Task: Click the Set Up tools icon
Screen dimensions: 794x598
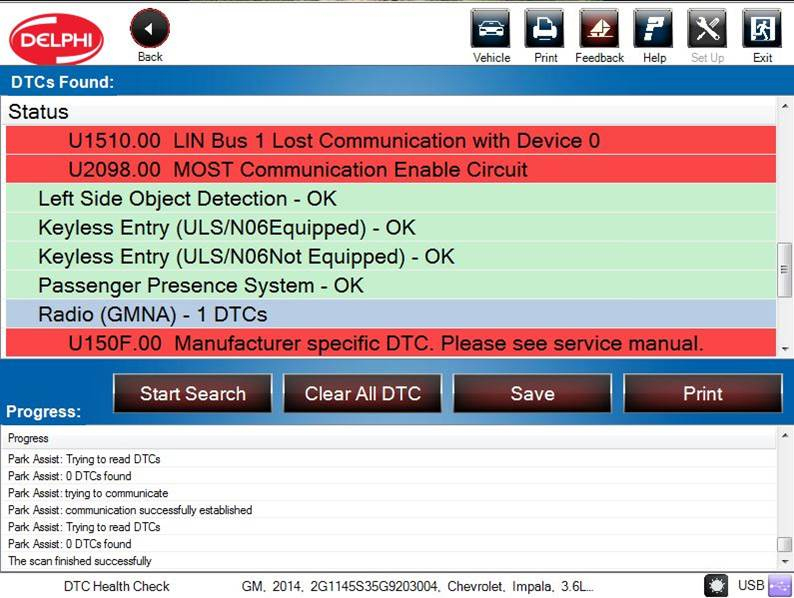Action: coord(707,29)
